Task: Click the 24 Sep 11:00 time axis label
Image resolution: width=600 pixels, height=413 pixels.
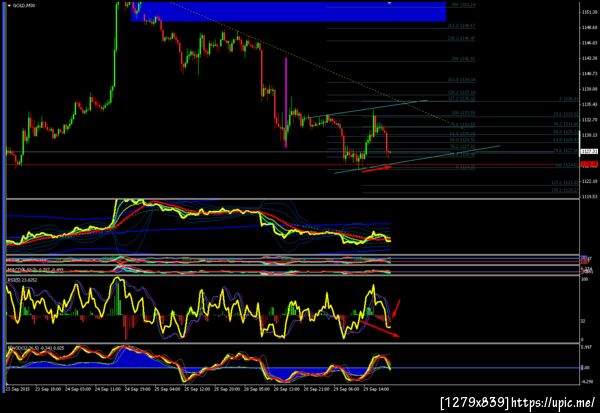Action: coord(108,389)
